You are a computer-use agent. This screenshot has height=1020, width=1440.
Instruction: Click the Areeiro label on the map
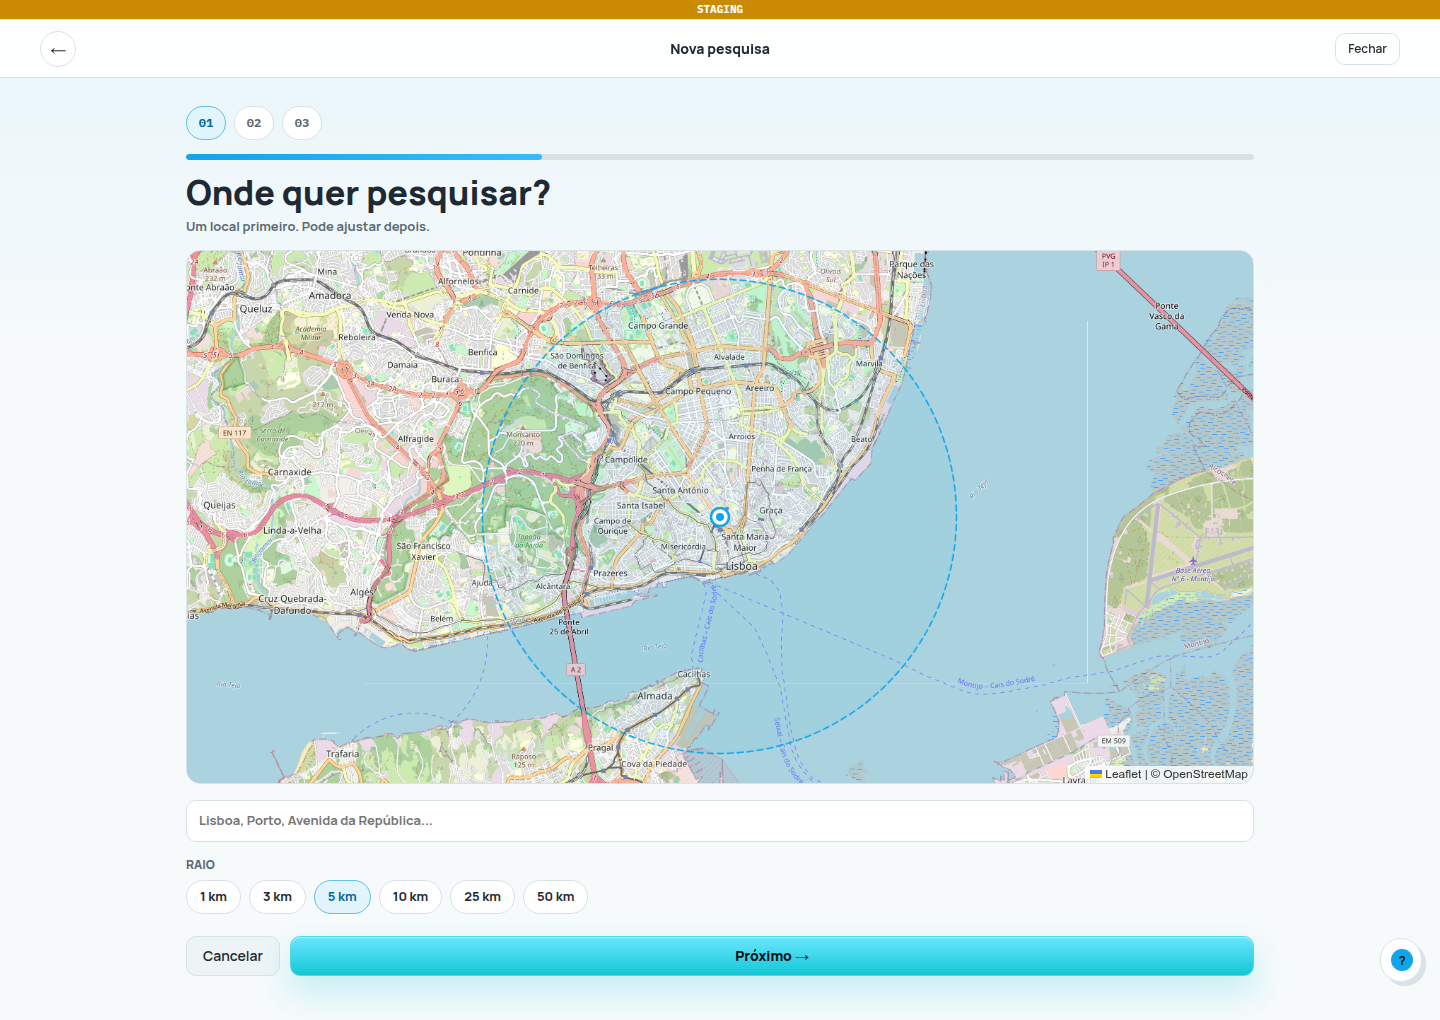[760, 388]
